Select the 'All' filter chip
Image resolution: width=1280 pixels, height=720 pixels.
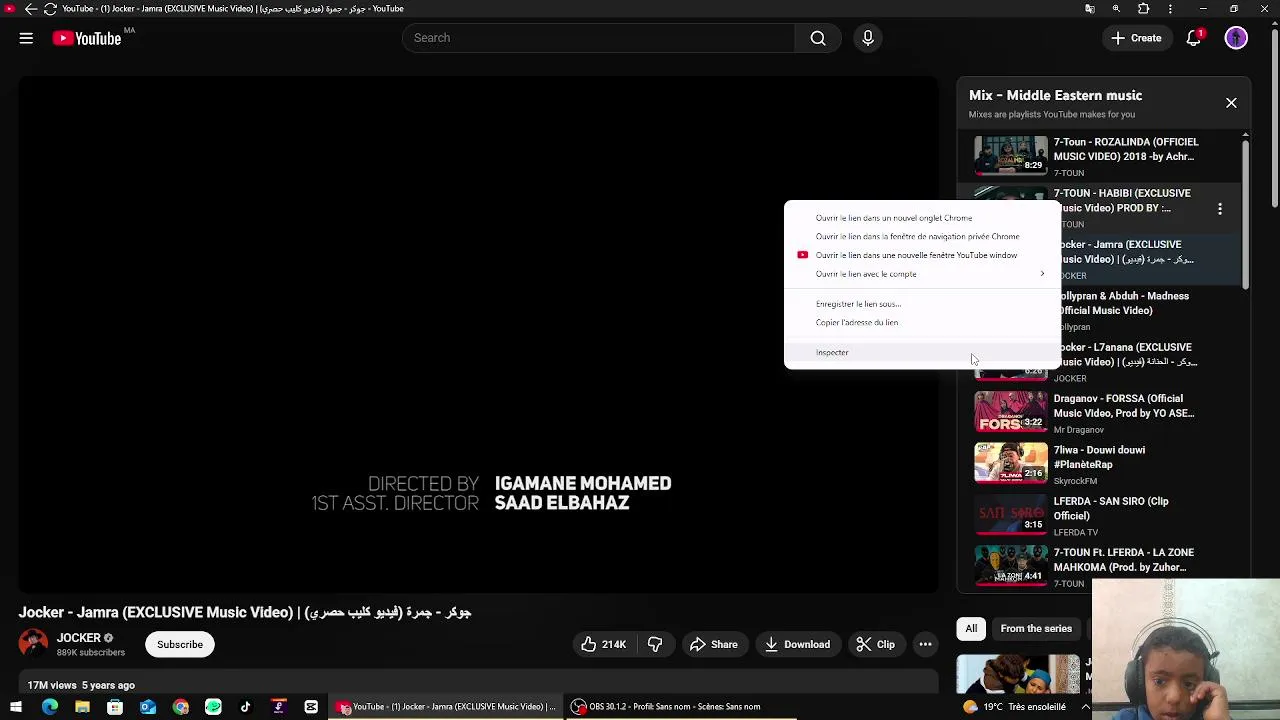pyautogui.click(x=971, y=629)
